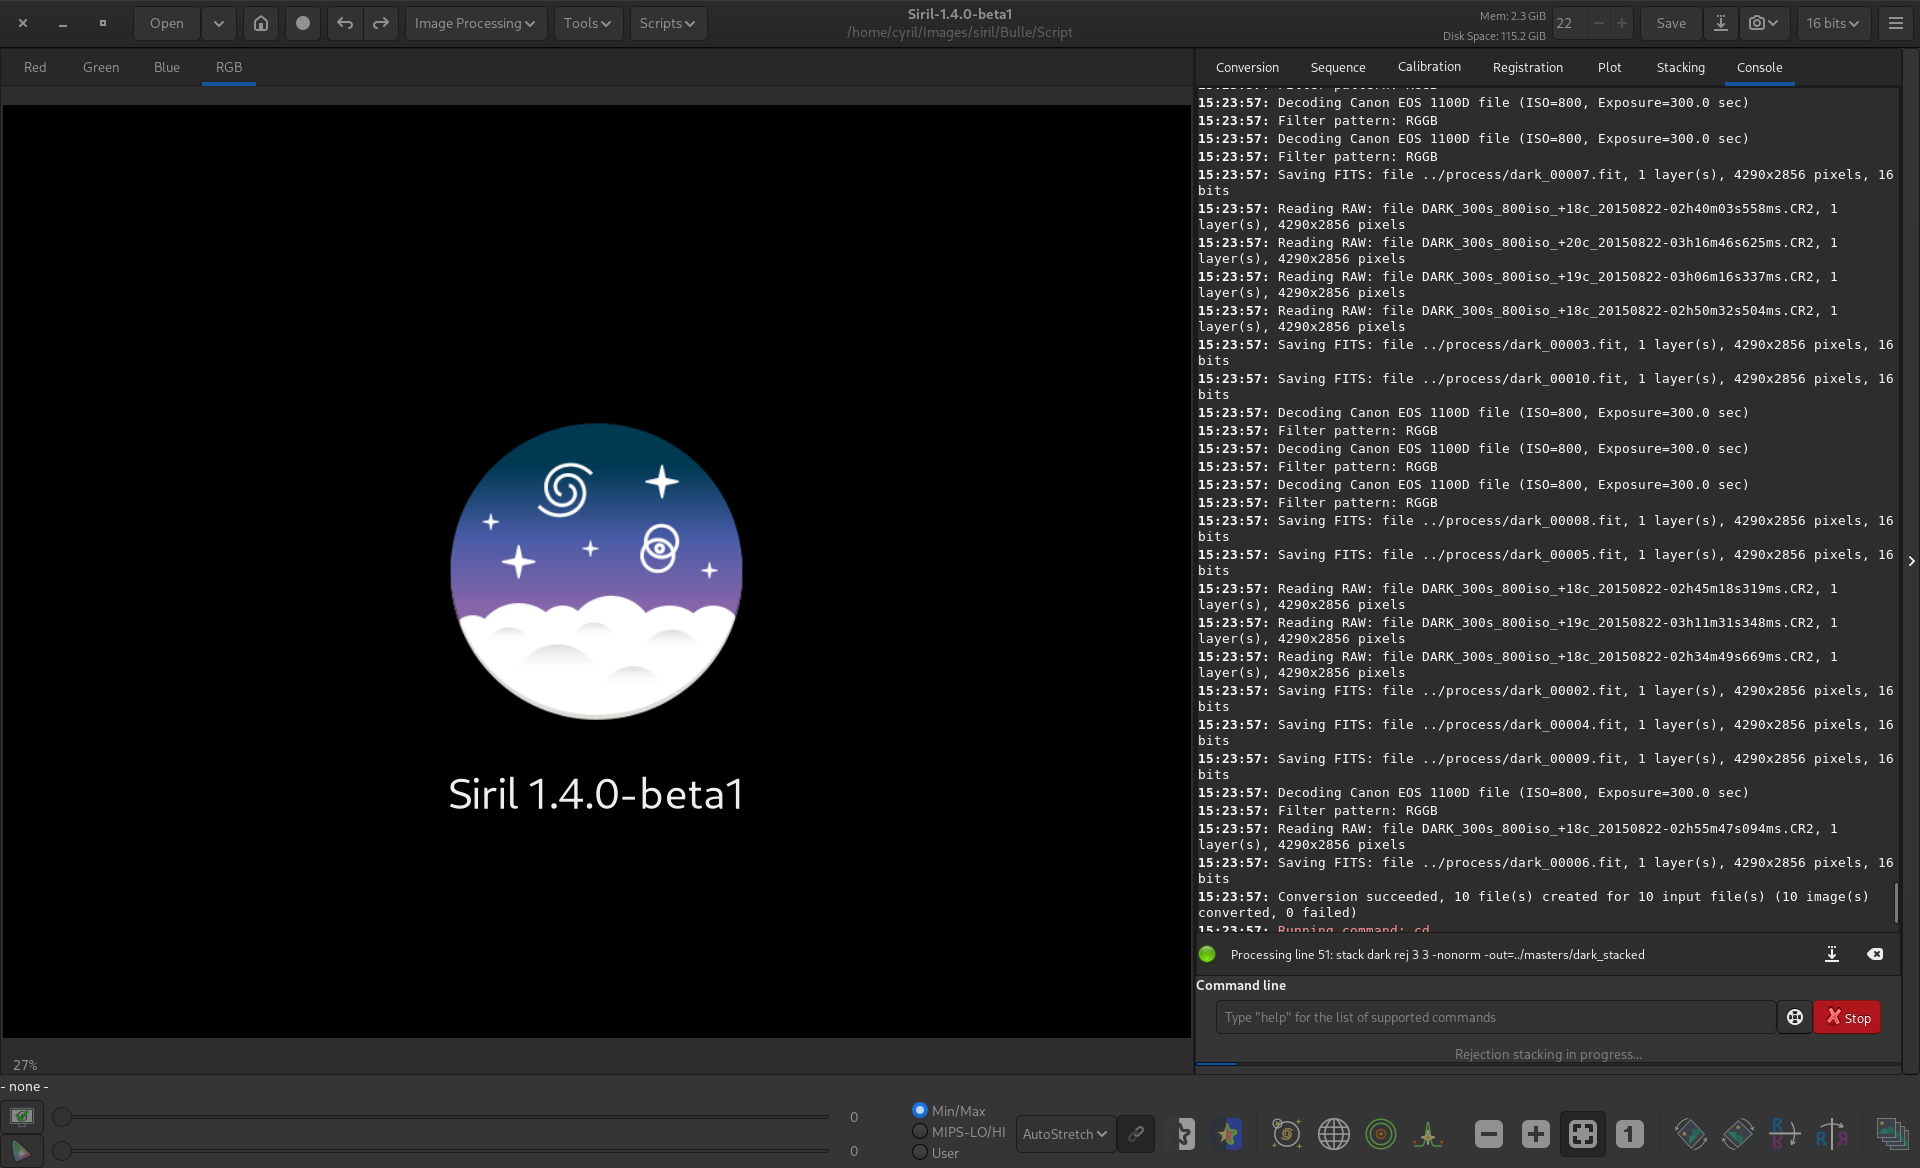
Task: Click the command line input field
Action: click(1495, 1017)
